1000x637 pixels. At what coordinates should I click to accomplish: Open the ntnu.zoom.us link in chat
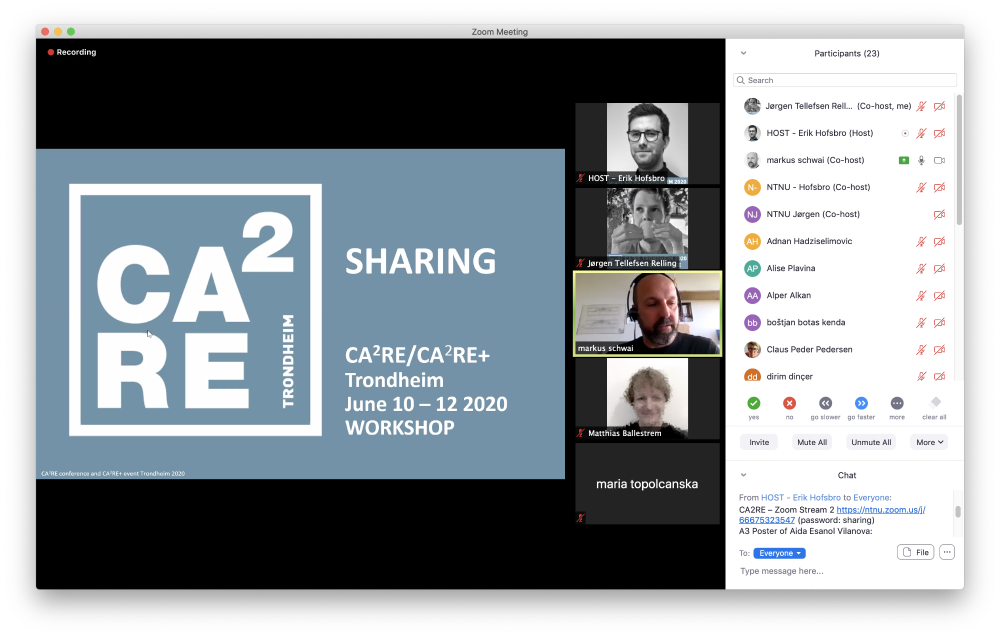880,510
